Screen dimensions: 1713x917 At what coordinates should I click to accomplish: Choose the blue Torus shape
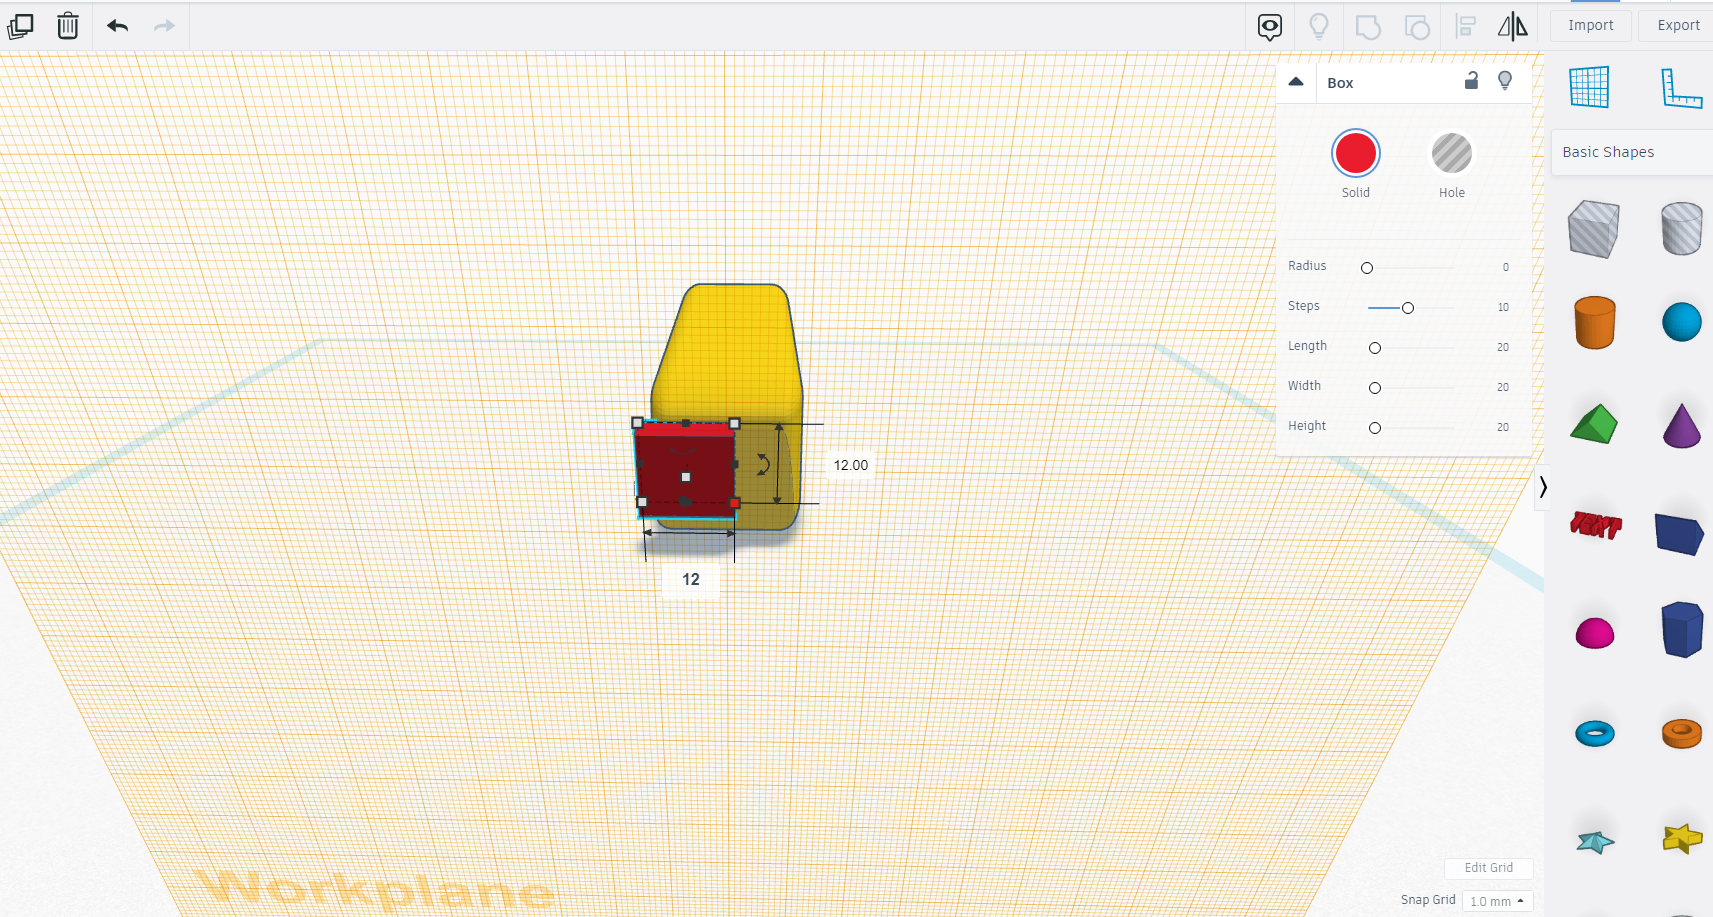(1594, 734)
